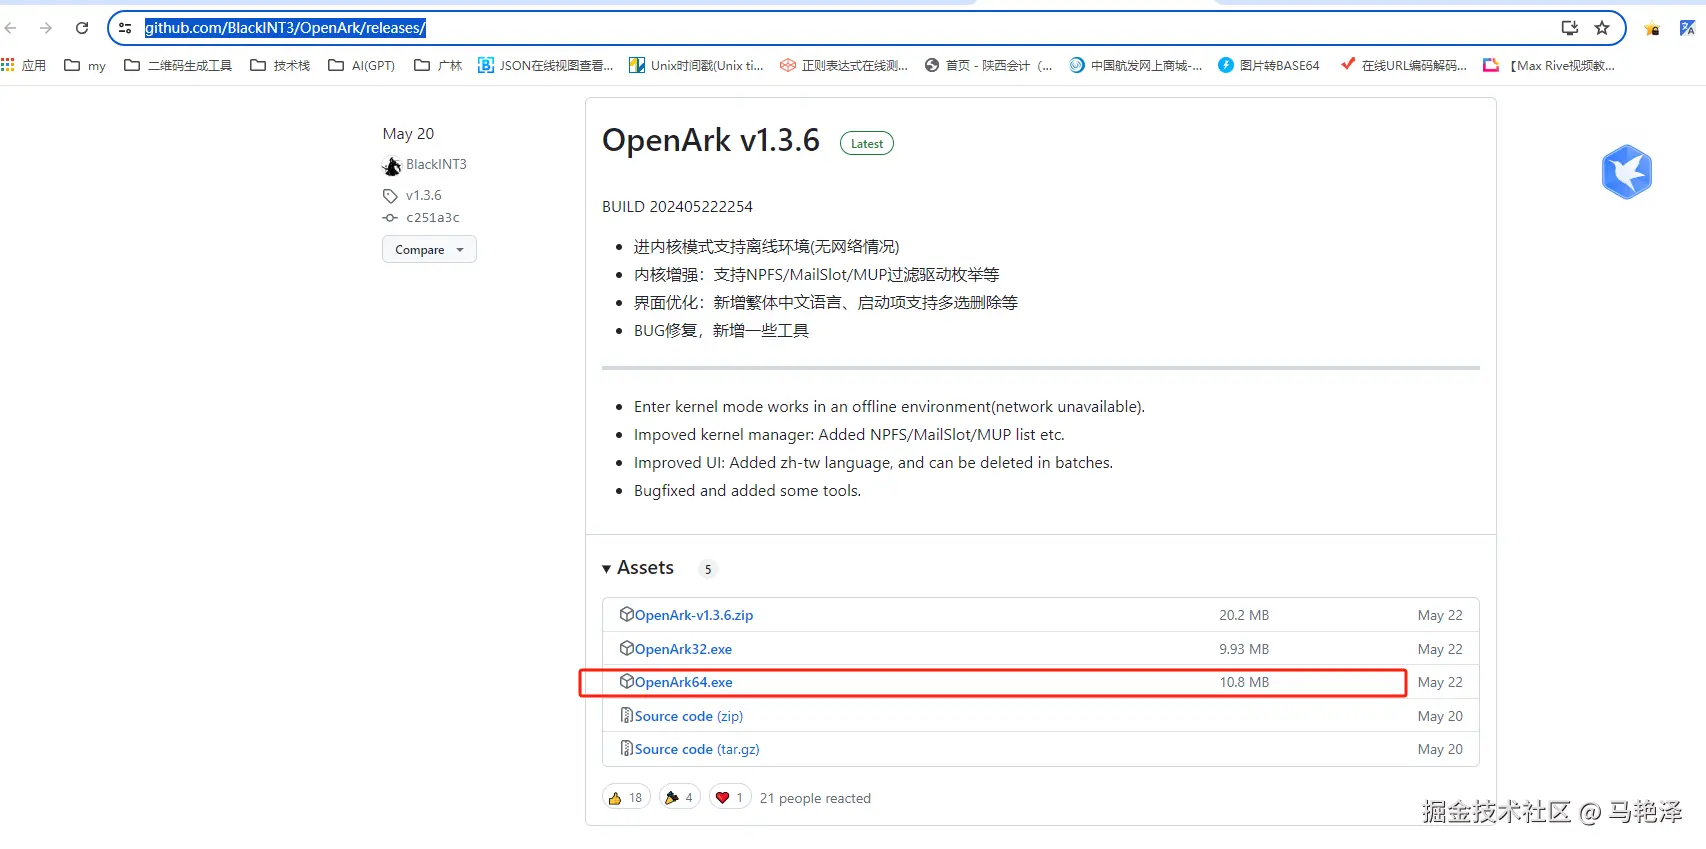Screen dimensions: 1706x849
Task: Download OpenArk64.exe
Action: [x=684, y=682]
